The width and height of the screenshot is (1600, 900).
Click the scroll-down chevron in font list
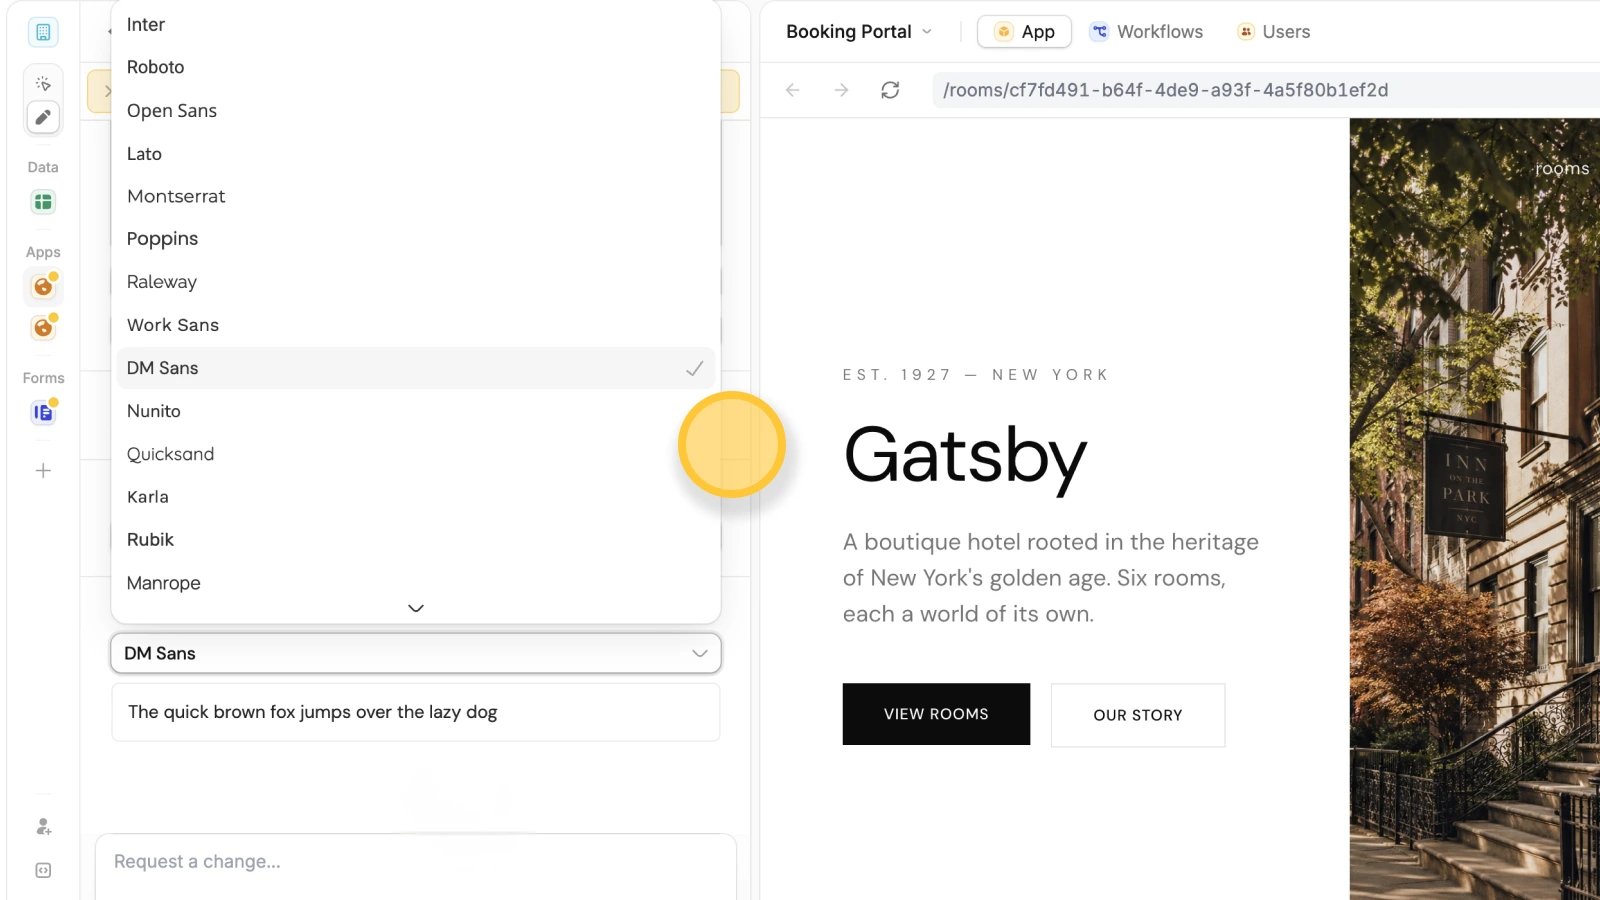coord(416,608)
